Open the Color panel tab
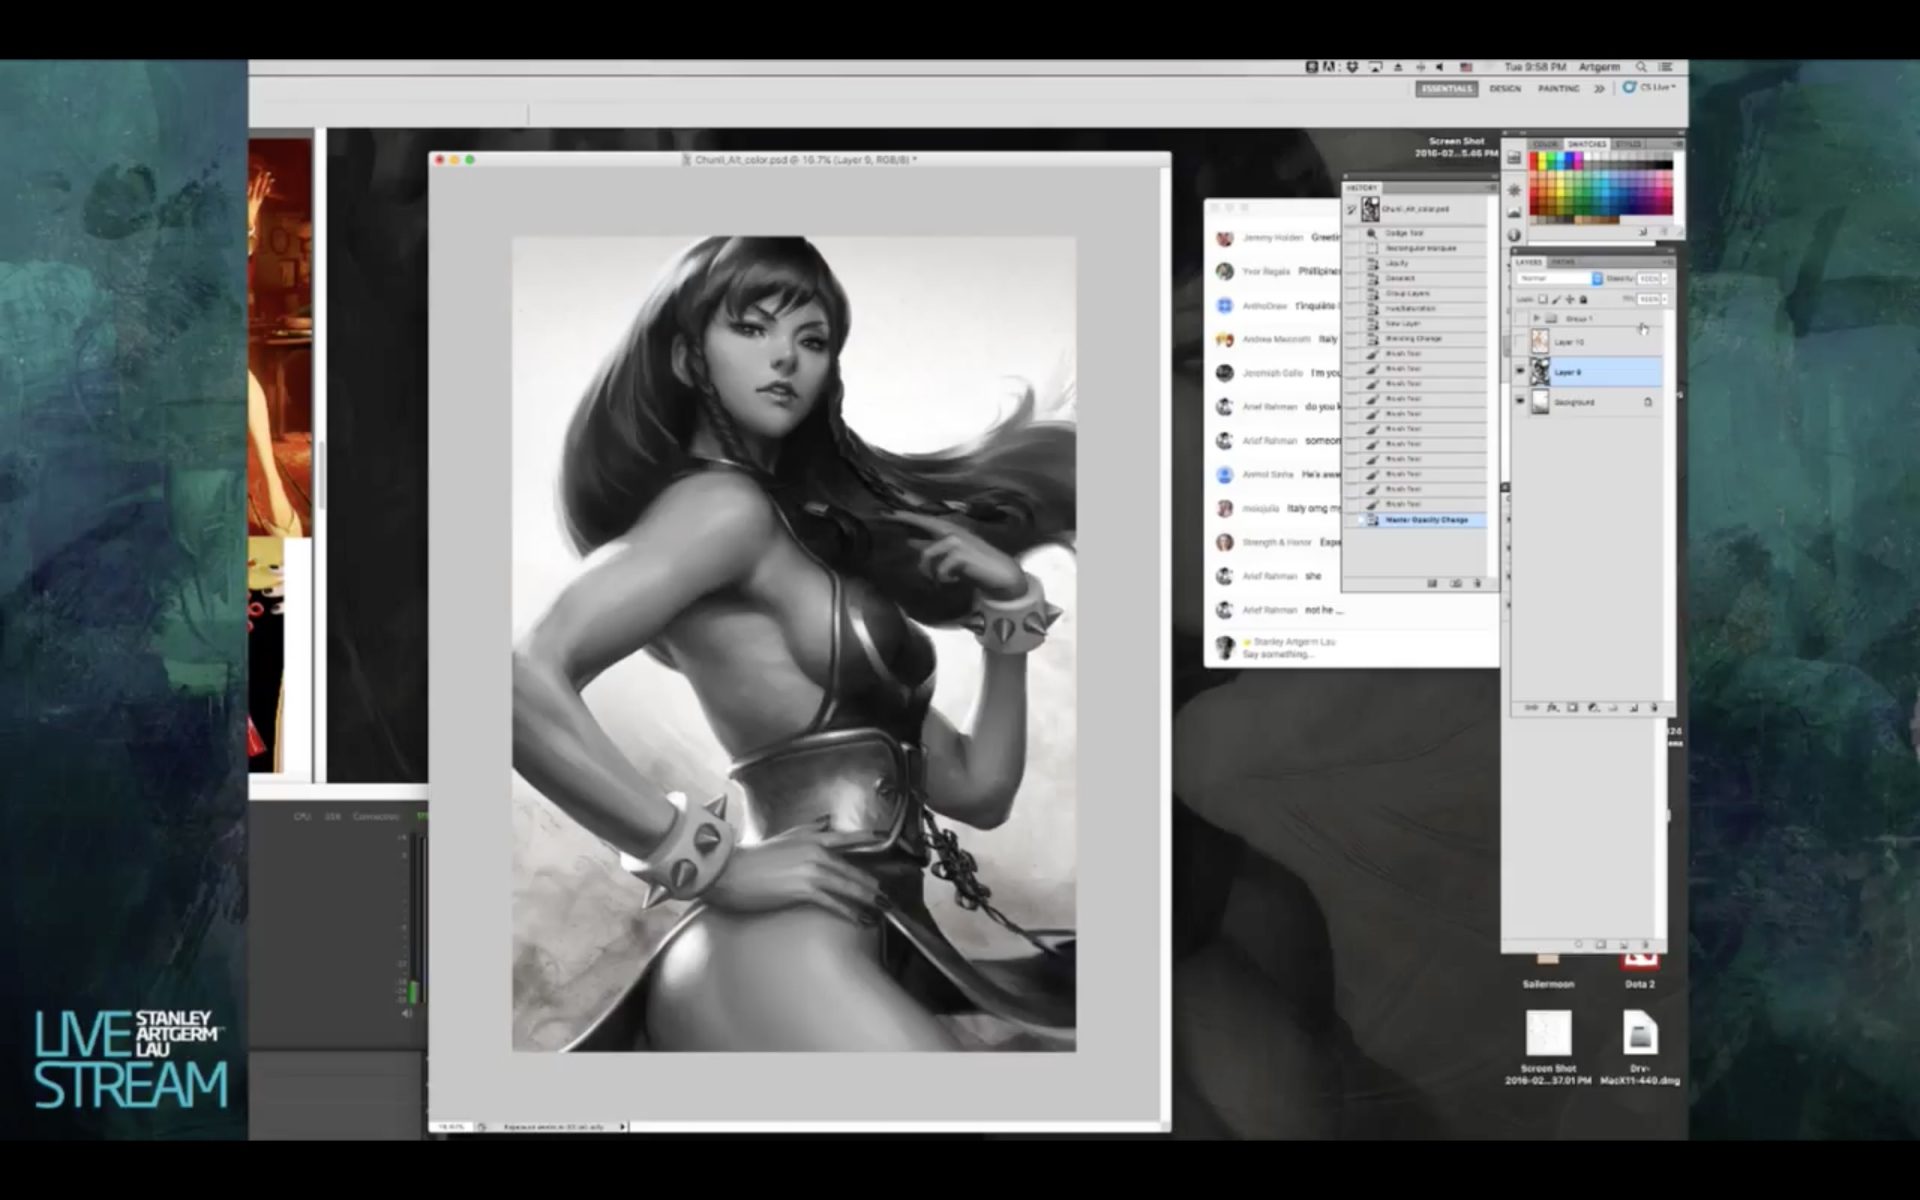This screenshot has width=1920, height=1200. click(x=1545, y=144)
